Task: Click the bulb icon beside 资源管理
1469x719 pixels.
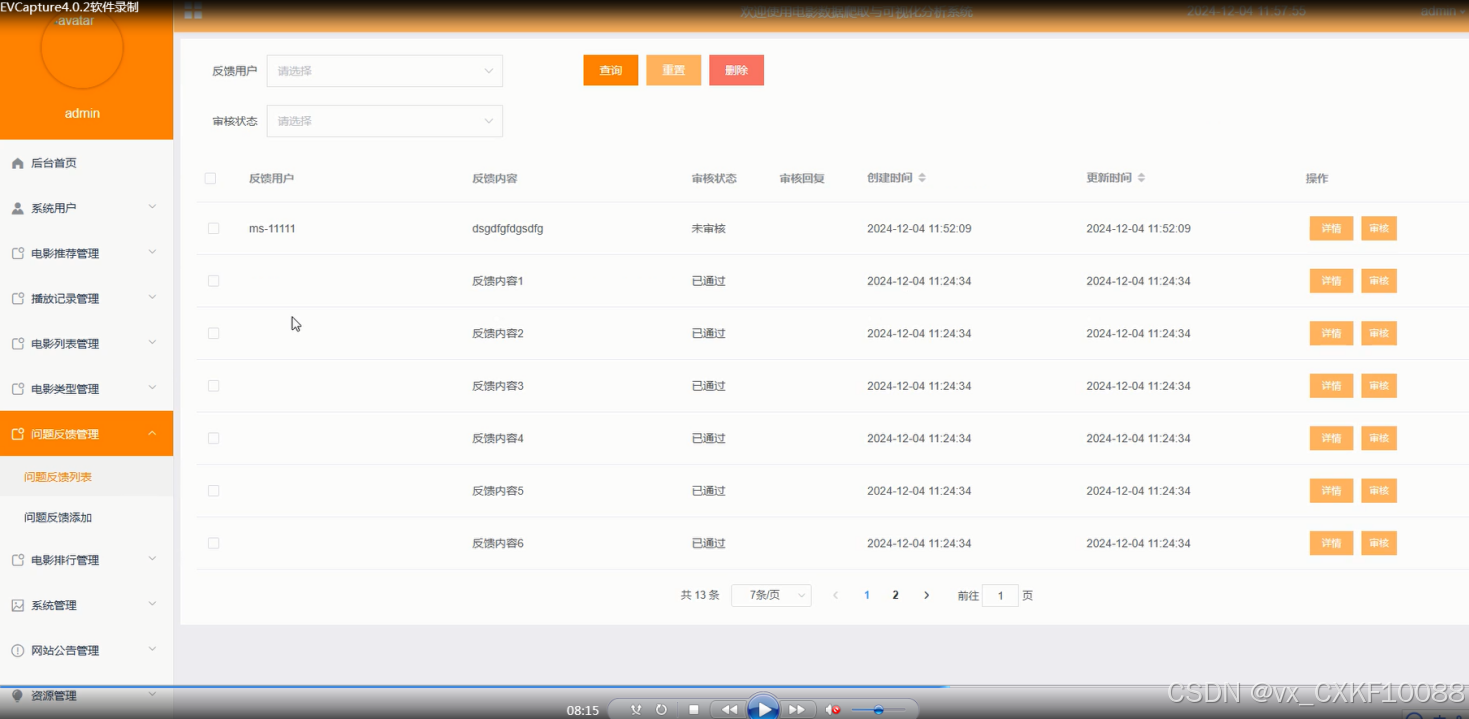Action: click(17, 695)
